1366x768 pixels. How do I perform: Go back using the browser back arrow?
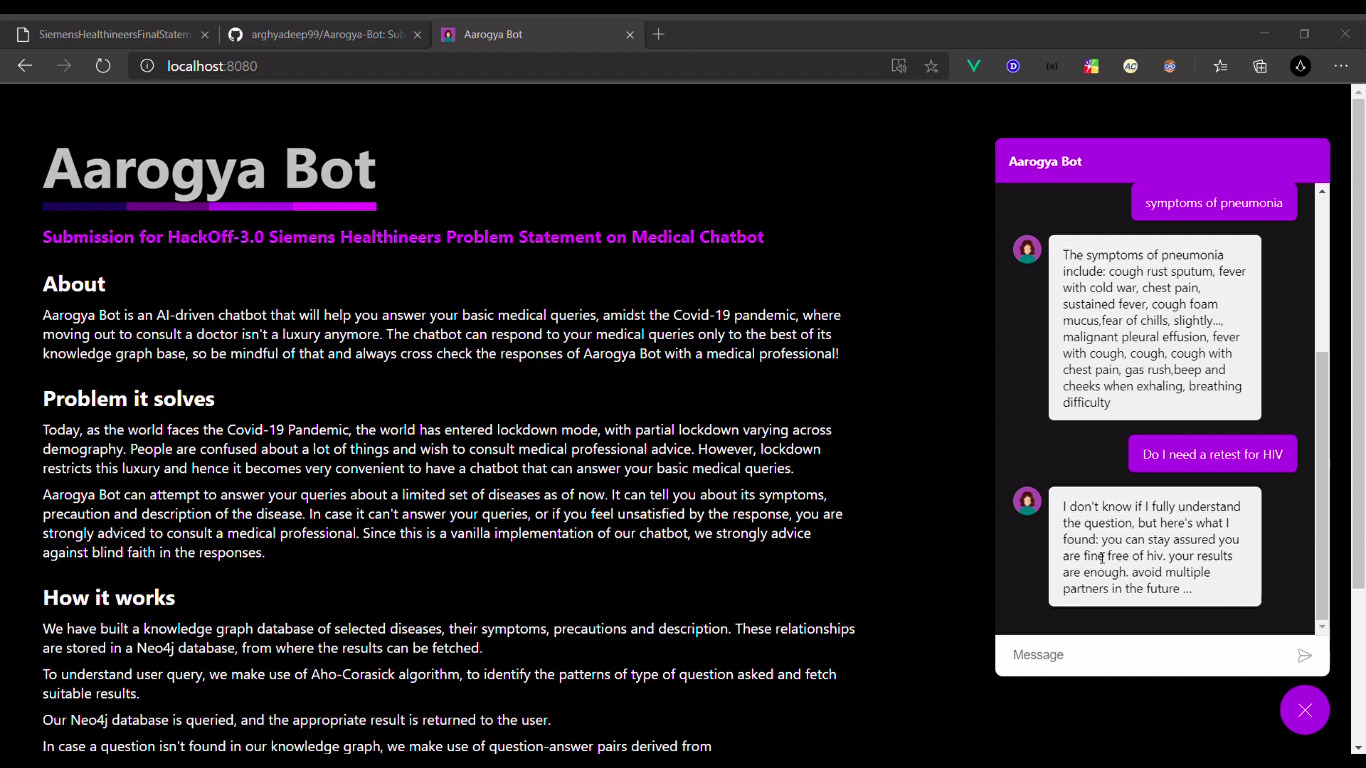[25, 66]
